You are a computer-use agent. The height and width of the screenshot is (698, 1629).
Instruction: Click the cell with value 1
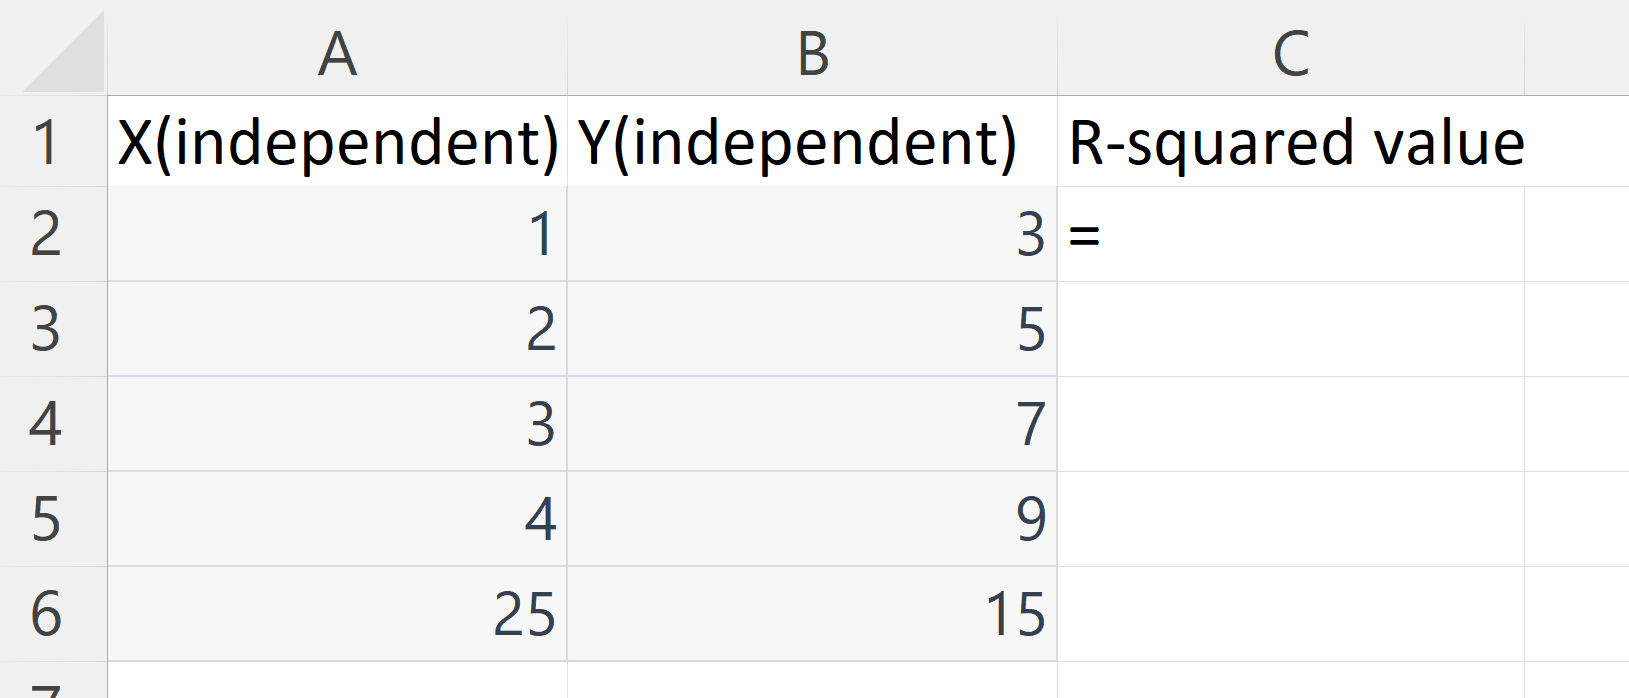coord(335,235)
